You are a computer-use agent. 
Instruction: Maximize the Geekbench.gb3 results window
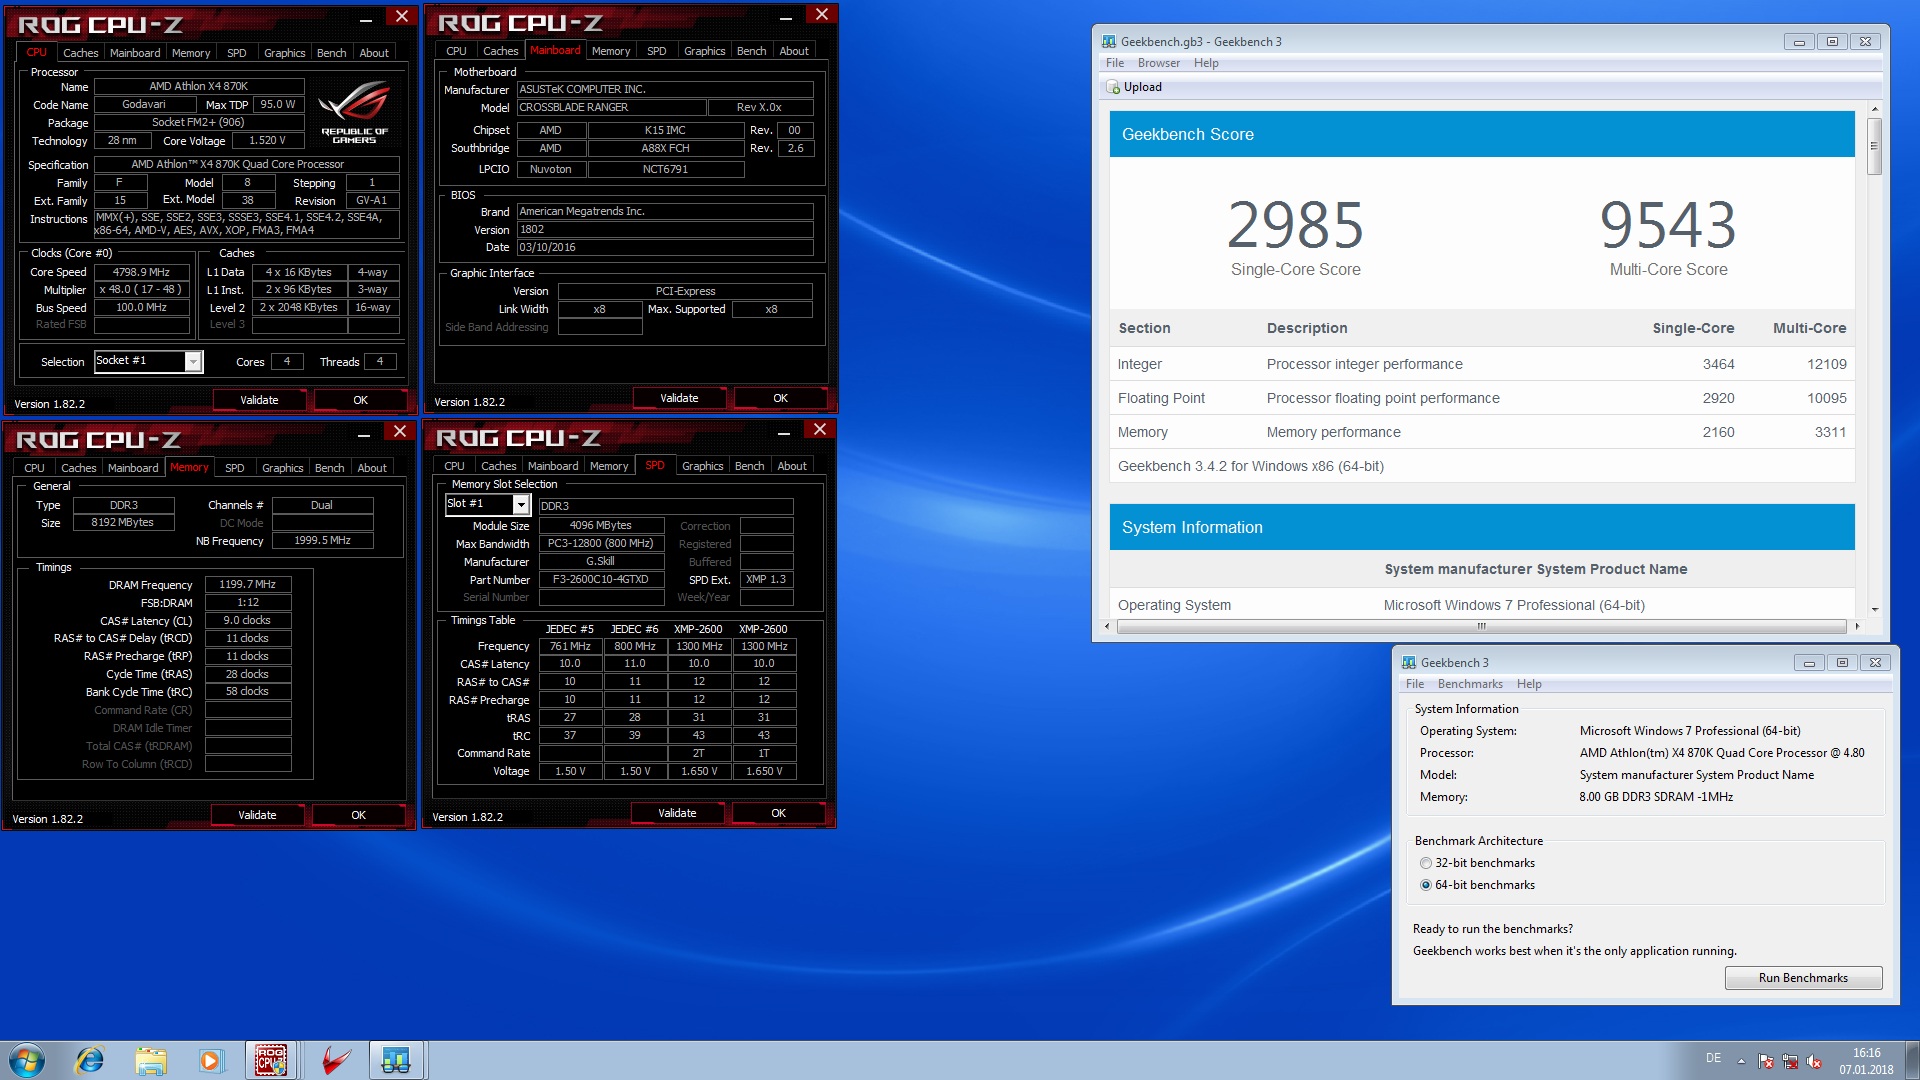[1832, 42]
